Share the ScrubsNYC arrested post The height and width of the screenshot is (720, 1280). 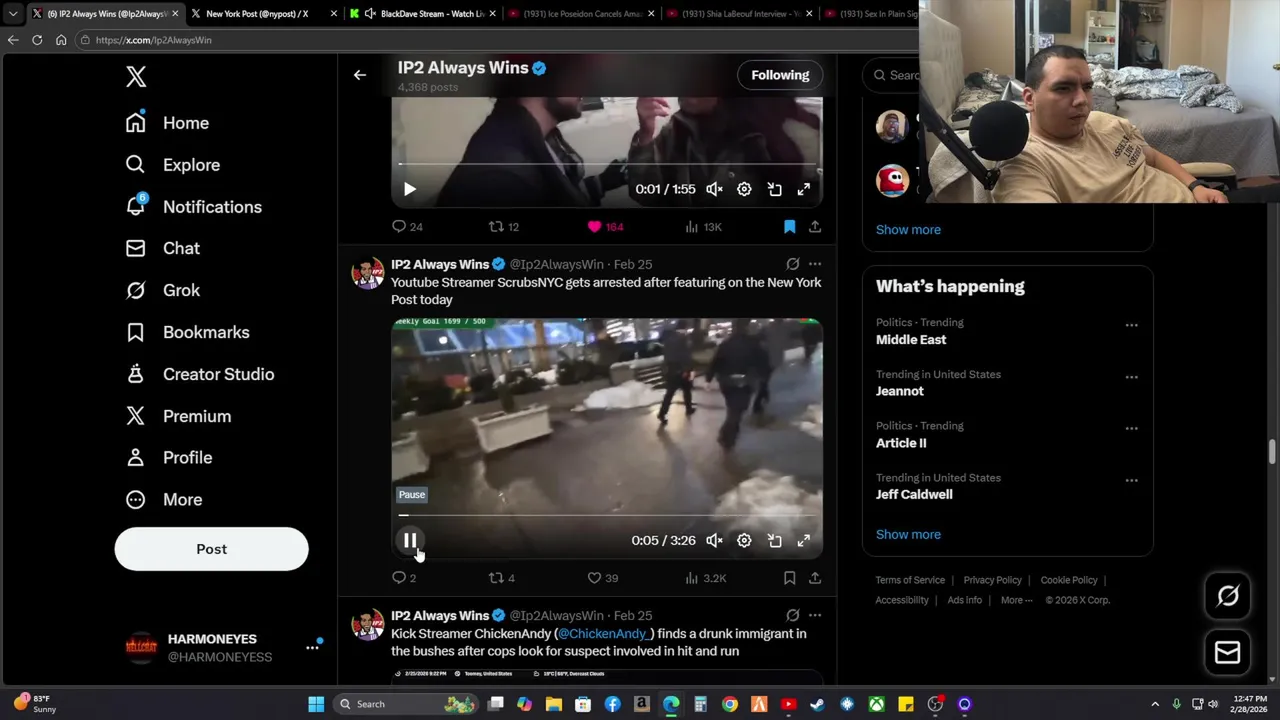point(815,578)
